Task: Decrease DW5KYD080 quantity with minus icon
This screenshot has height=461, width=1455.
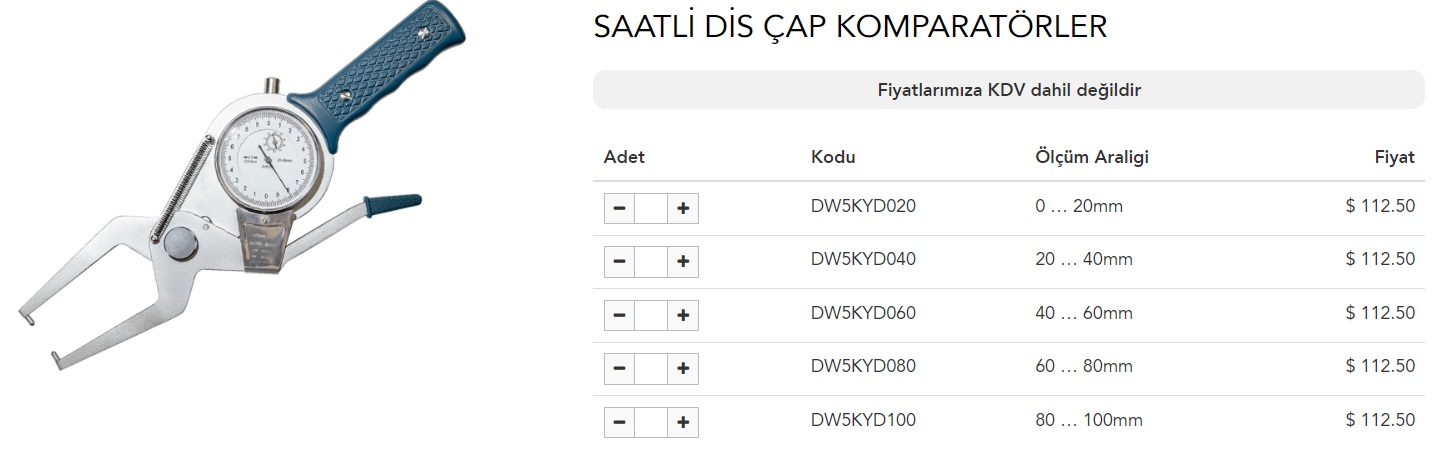Action: (619, 368)
